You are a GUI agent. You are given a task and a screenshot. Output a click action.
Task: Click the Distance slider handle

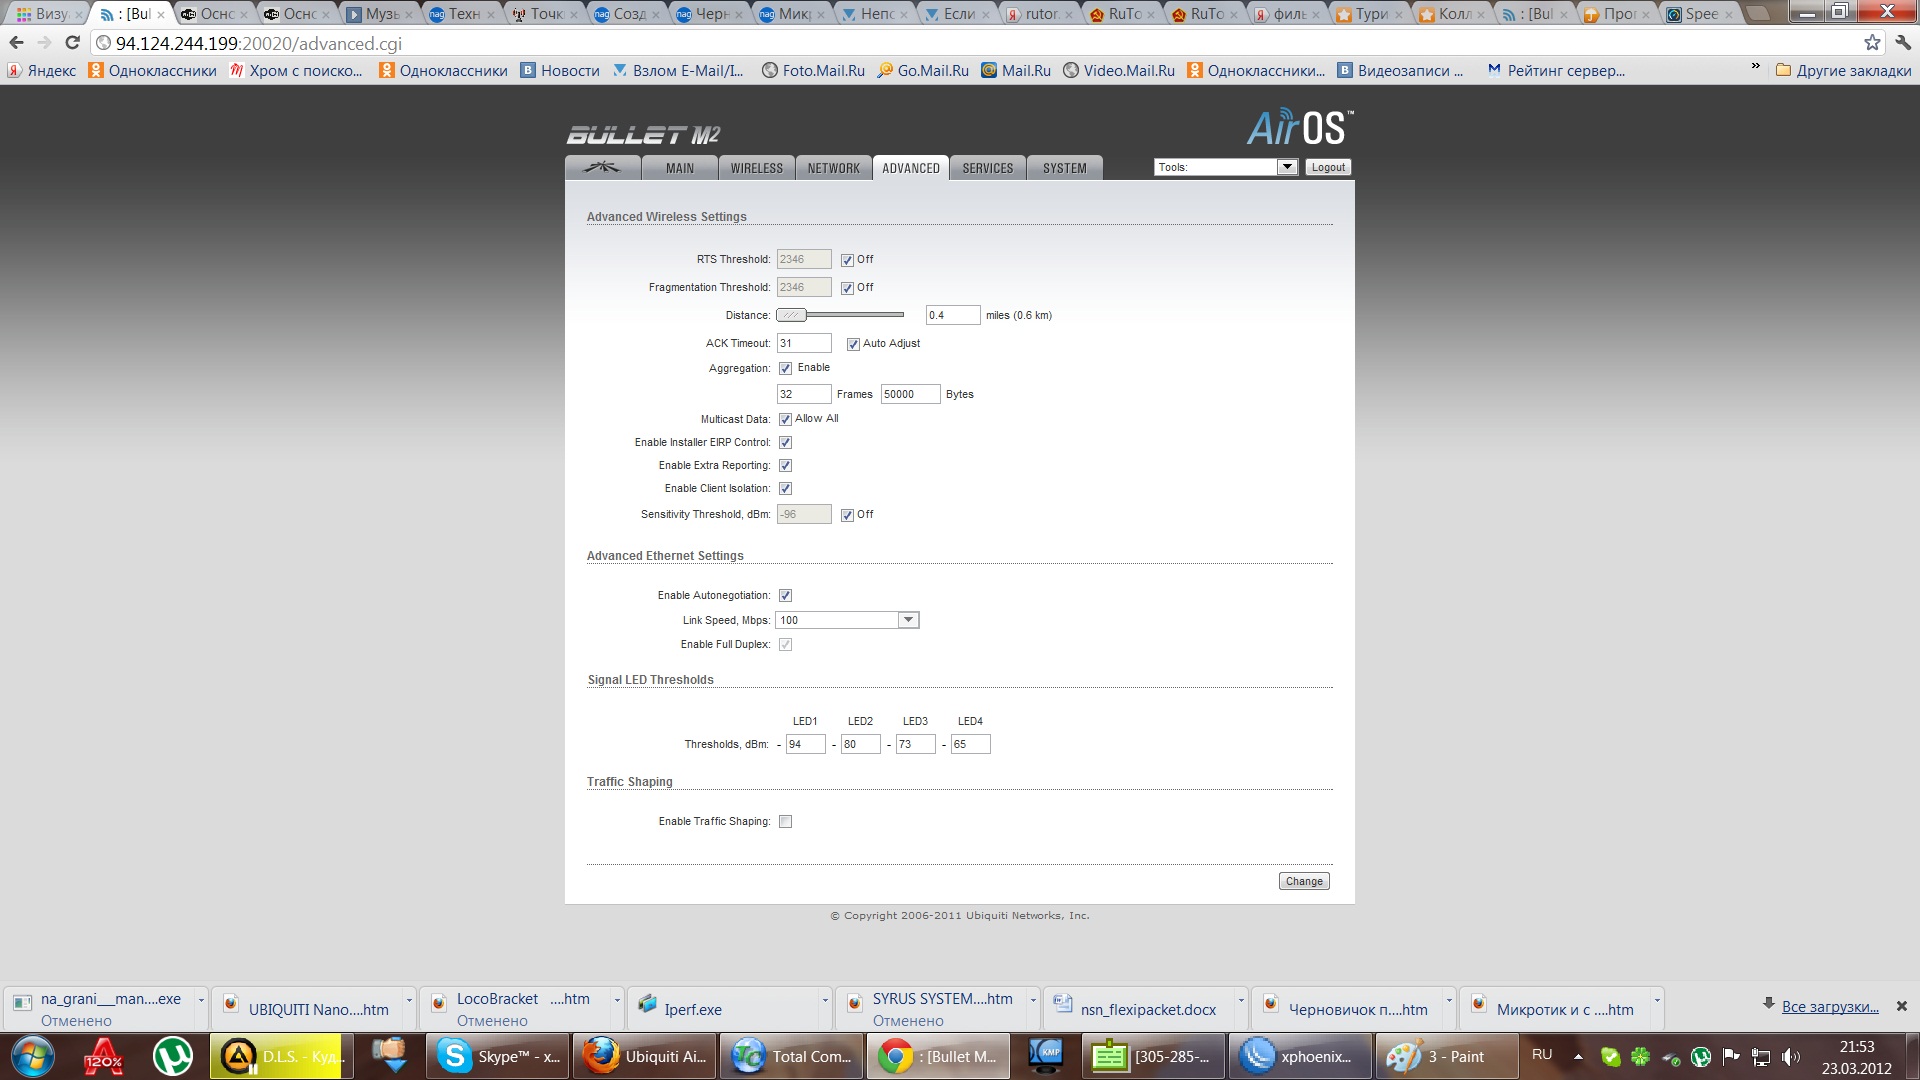coord(791,315)
